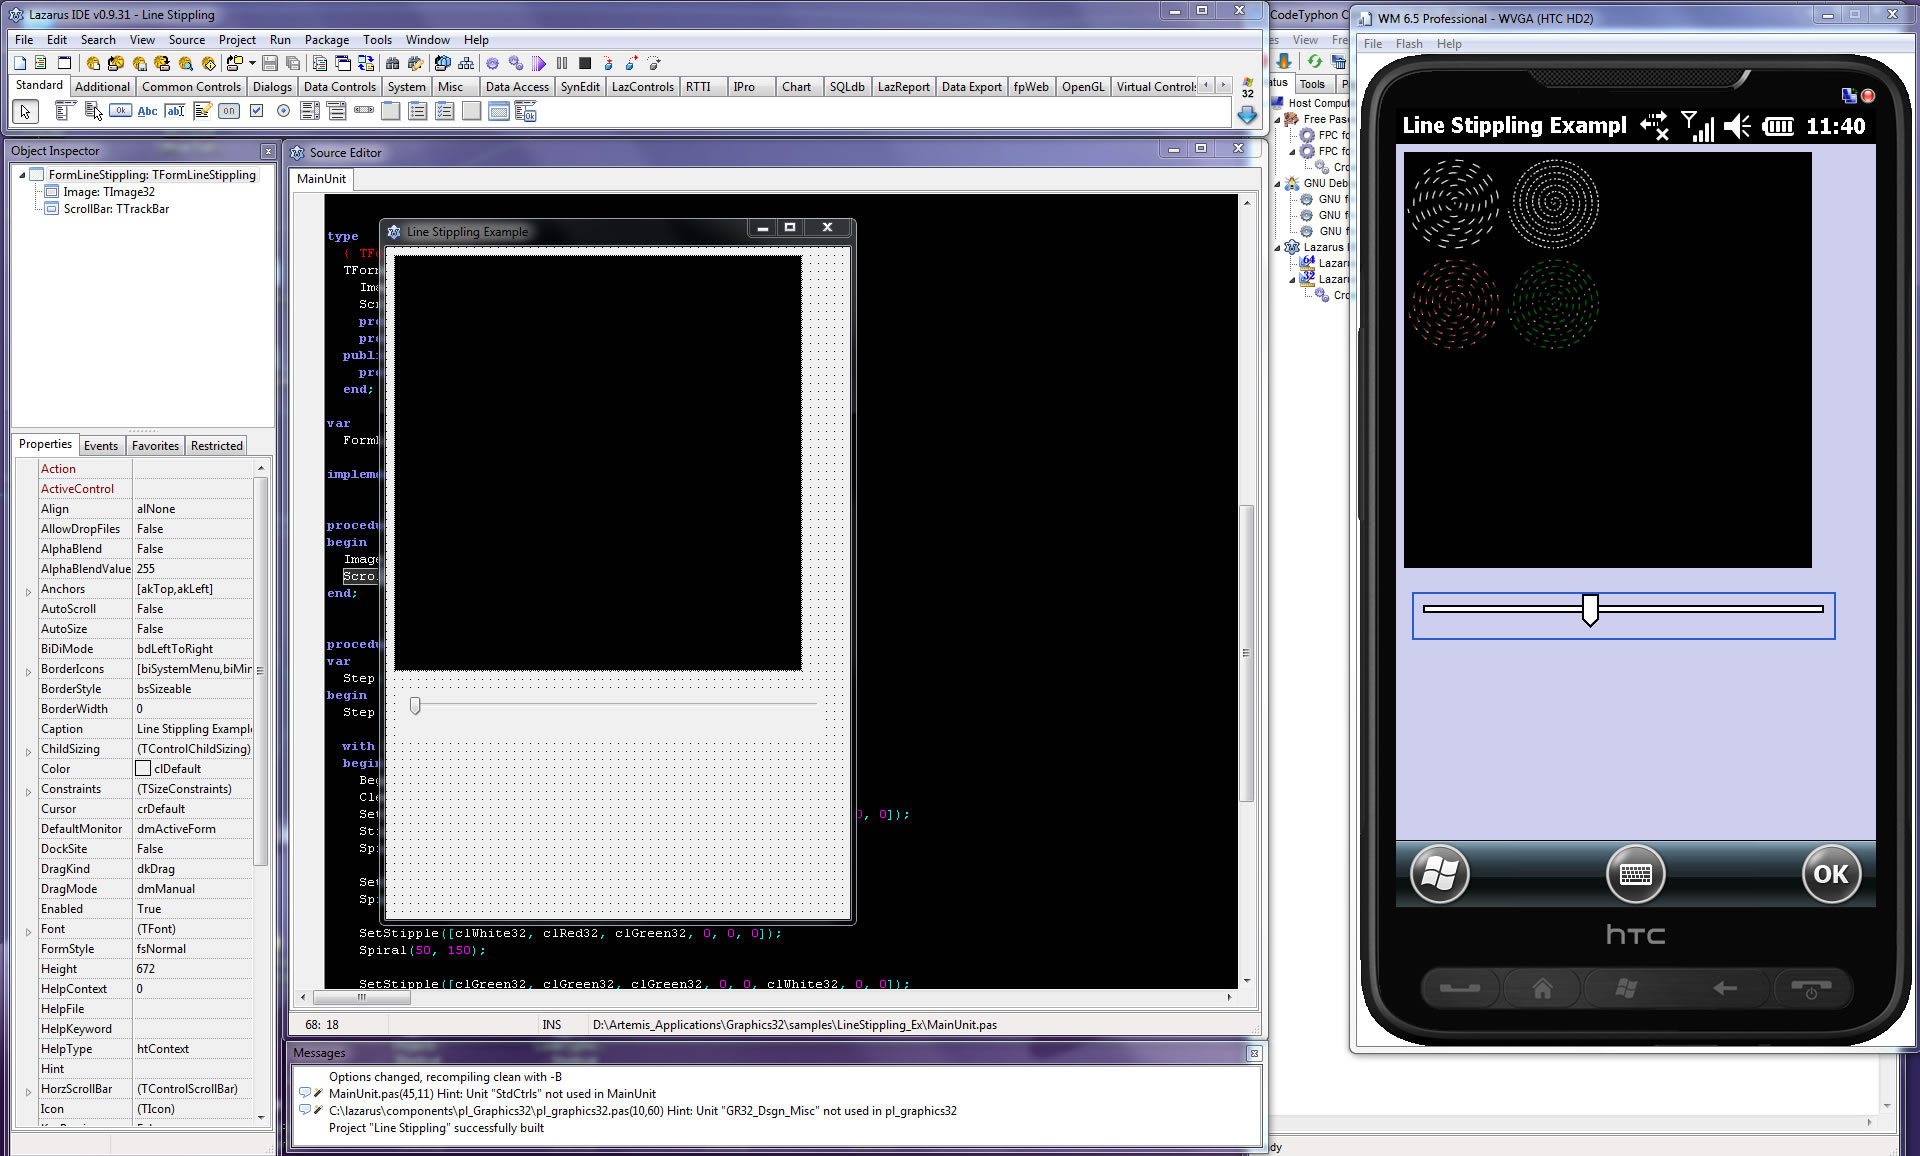Pick the TToggleBox (on) component icon

click(x=229, y=111)
